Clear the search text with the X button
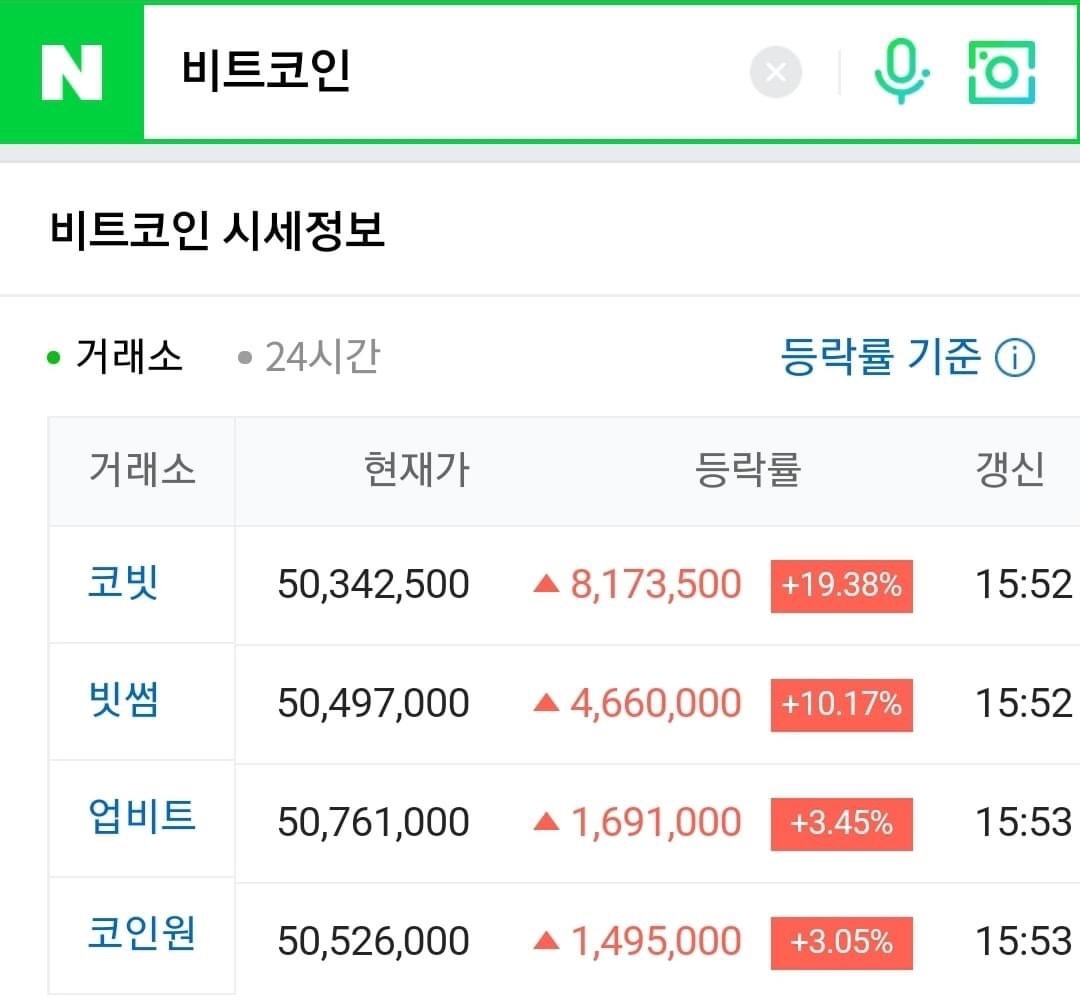This screenshot has width=1080, height=1001. [776, 72]
